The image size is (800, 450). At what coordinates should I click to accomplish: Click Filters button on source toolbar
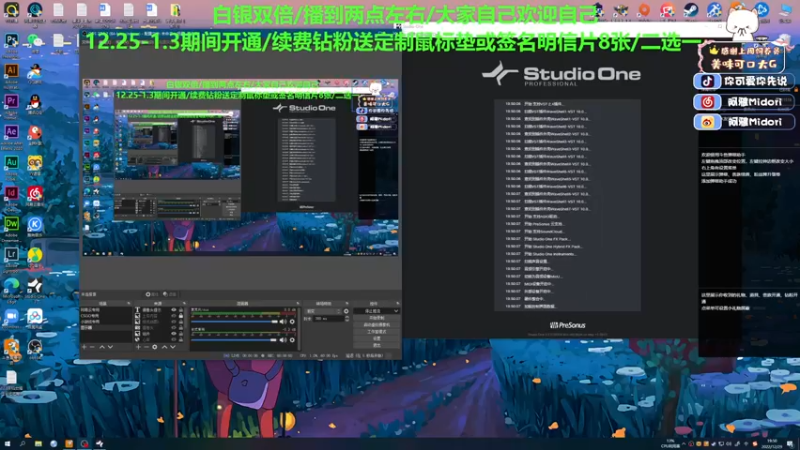click(169, 294)
